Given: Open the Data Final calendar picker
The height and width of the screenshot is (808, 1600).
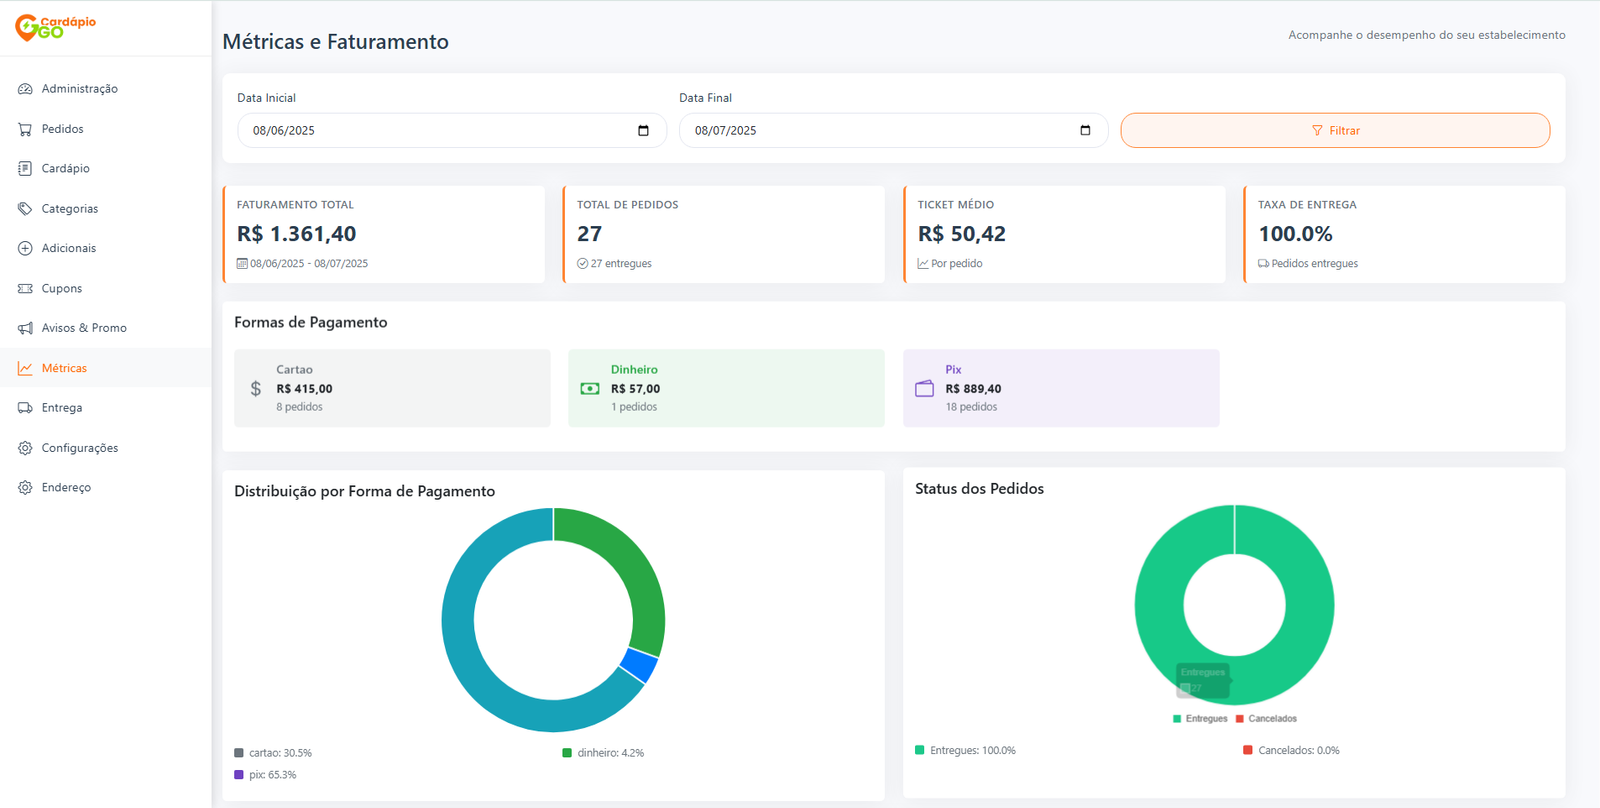Looking at the screenshot, I should [x=1085, y=131].
